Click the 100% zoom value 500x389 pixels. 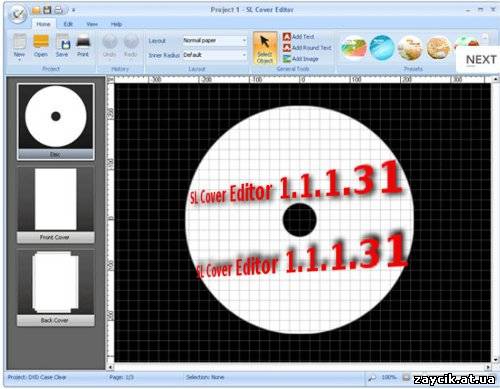(389, 377)
